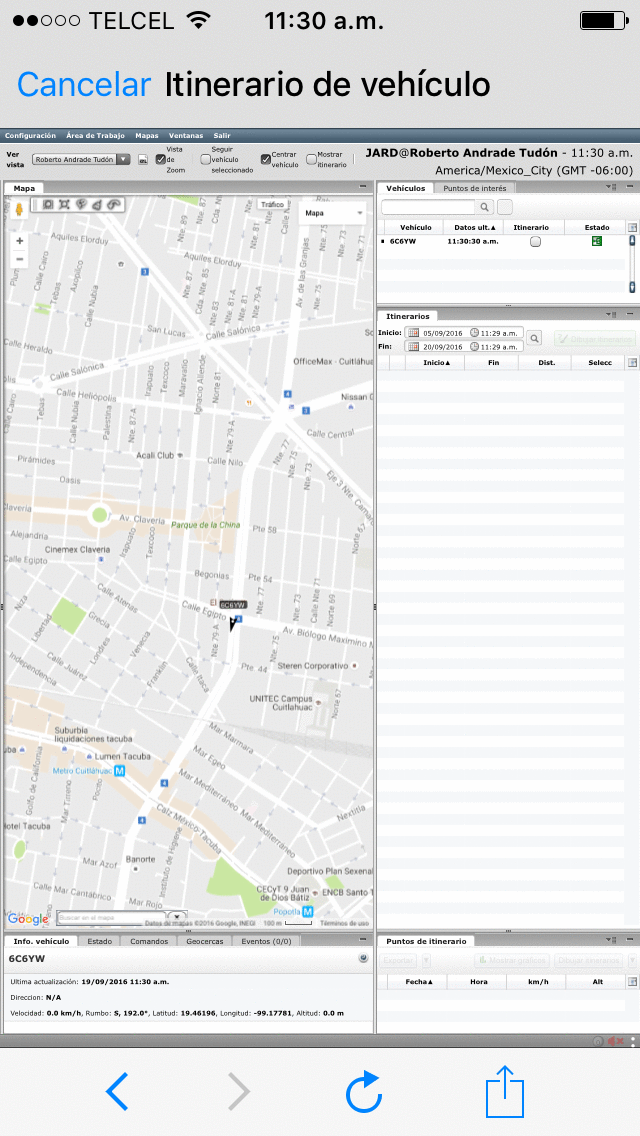The image size is (640, 1136).
Task: Toggle the Centrar vehículo checkbox
Action: [265, 159]
